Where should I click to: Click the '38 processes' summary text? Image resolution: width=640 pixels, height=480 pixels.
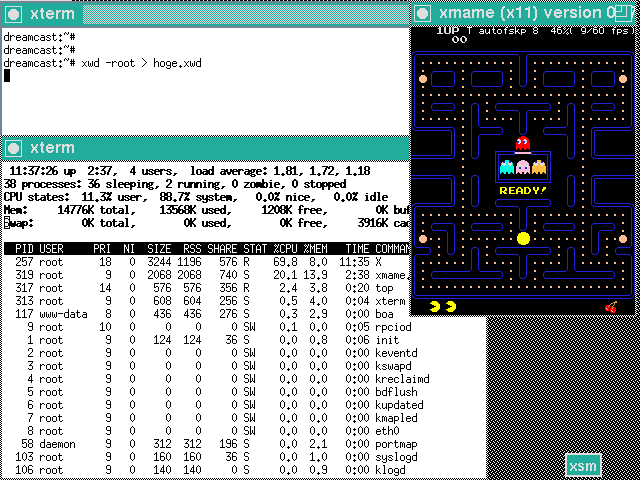(40, 184)
